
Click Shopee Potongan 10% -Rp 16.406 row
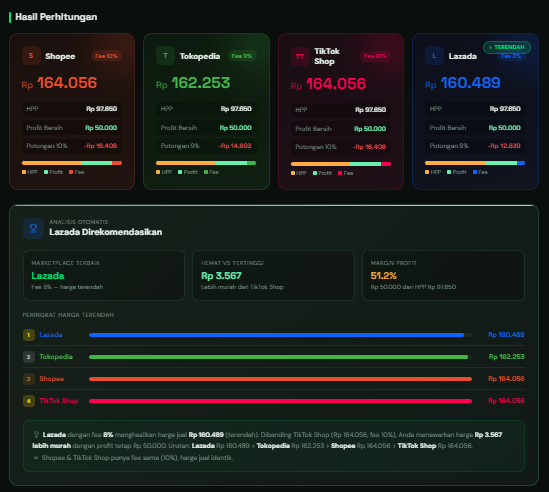(72, 146)
